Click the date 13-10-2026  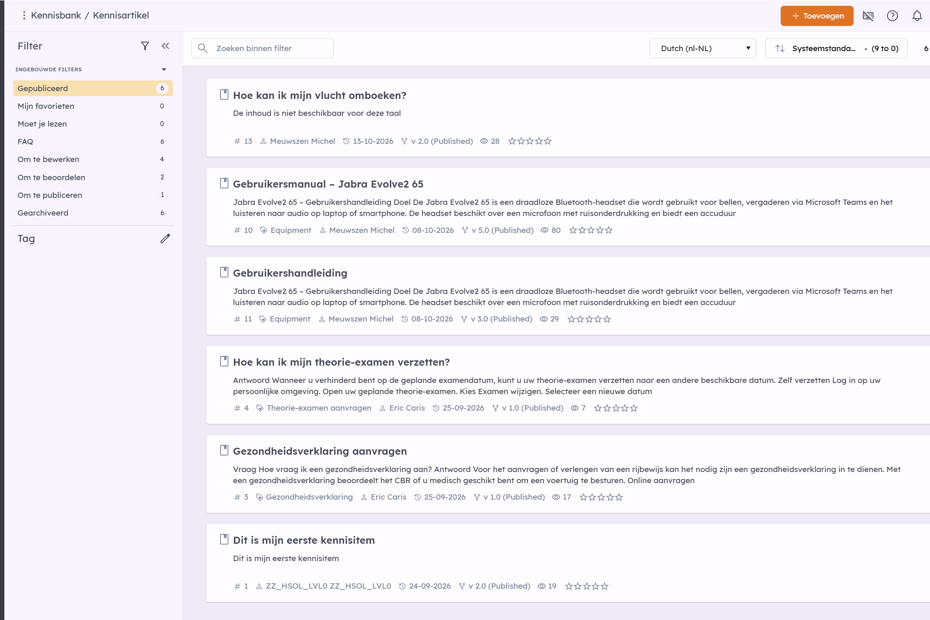click(x=373, y=141)
